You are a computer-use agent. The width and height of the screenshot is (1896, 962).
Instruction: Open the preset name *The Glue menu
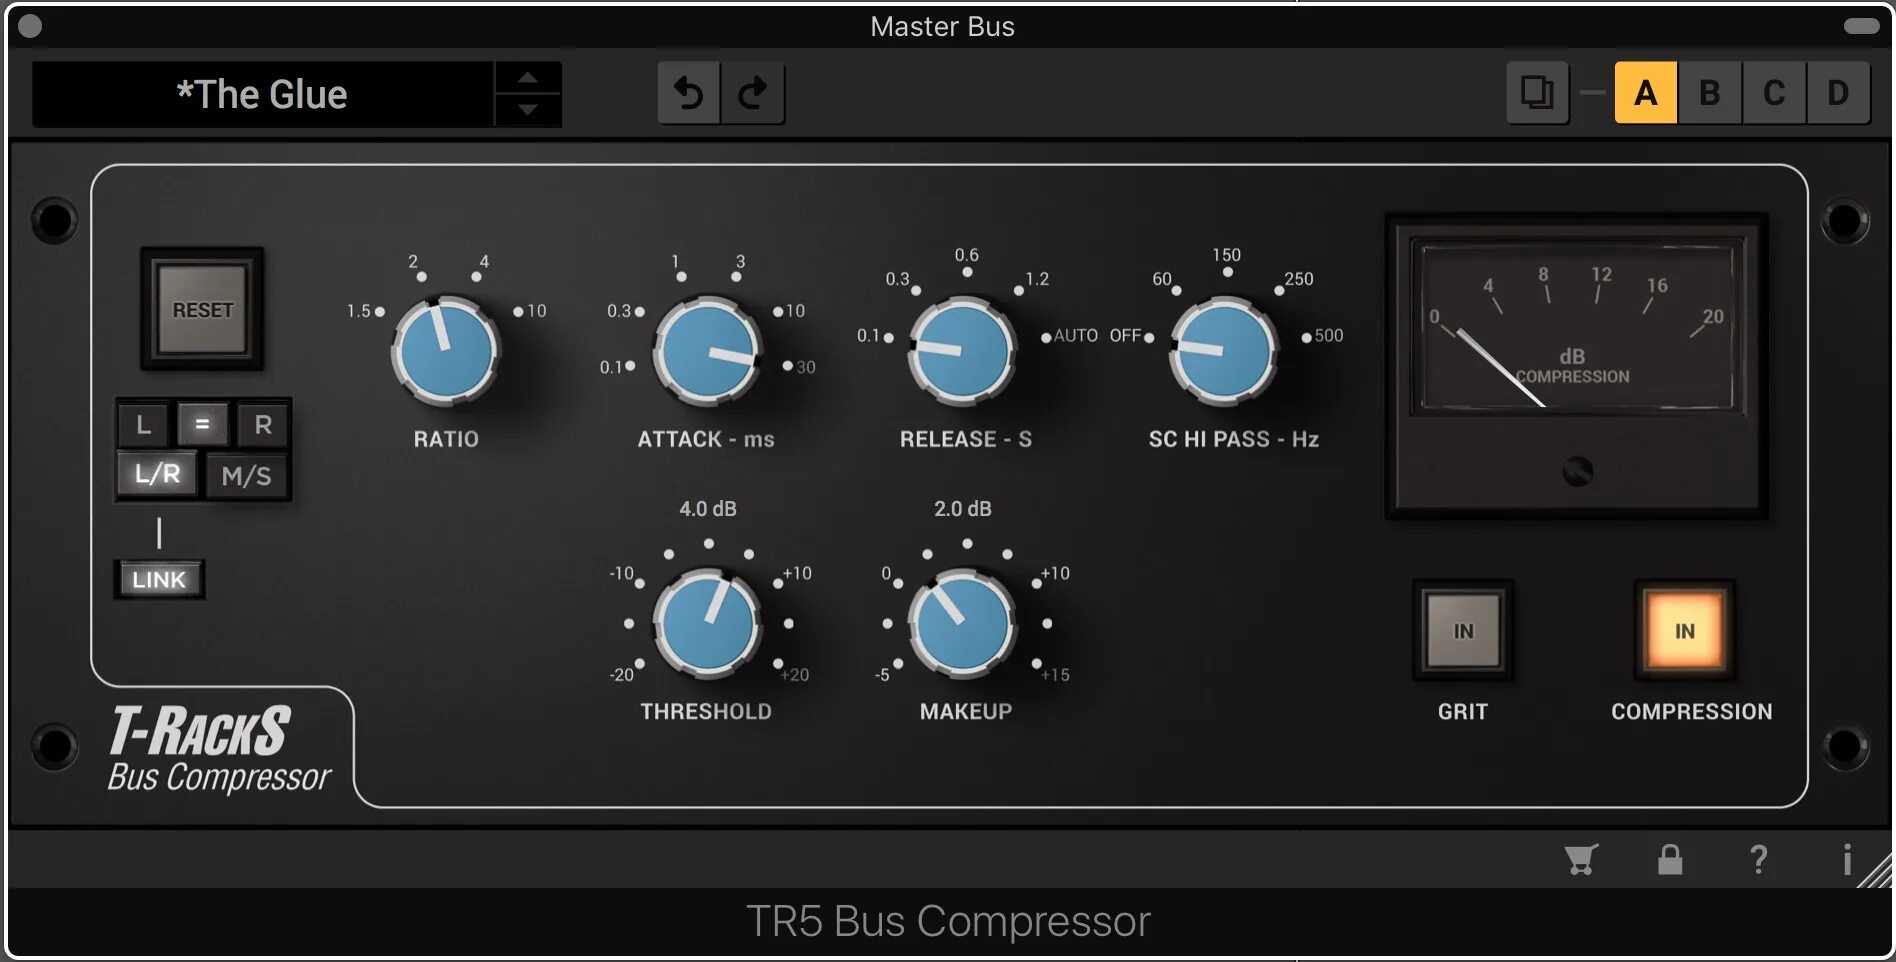(263, 94)
